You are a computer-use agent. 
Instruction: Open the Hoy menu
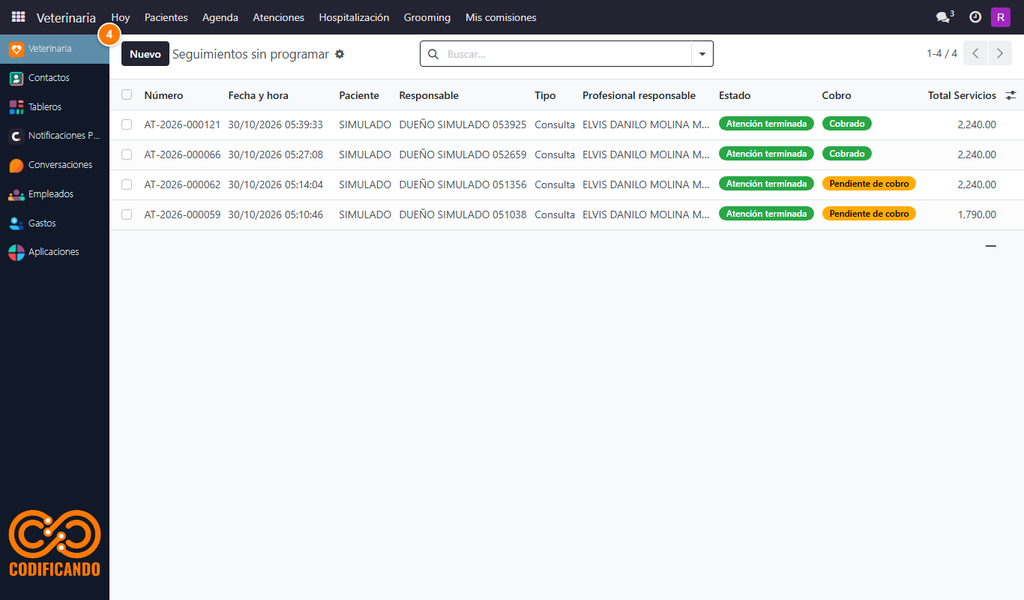(x=120, y=18)
